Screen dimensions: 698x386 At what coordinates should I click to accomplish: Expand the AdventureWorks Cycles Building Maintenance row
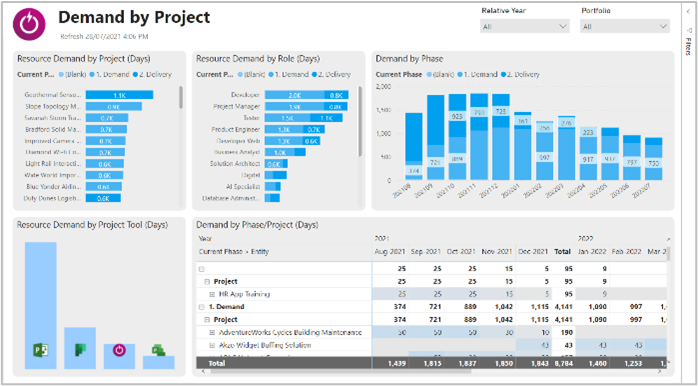212,333
